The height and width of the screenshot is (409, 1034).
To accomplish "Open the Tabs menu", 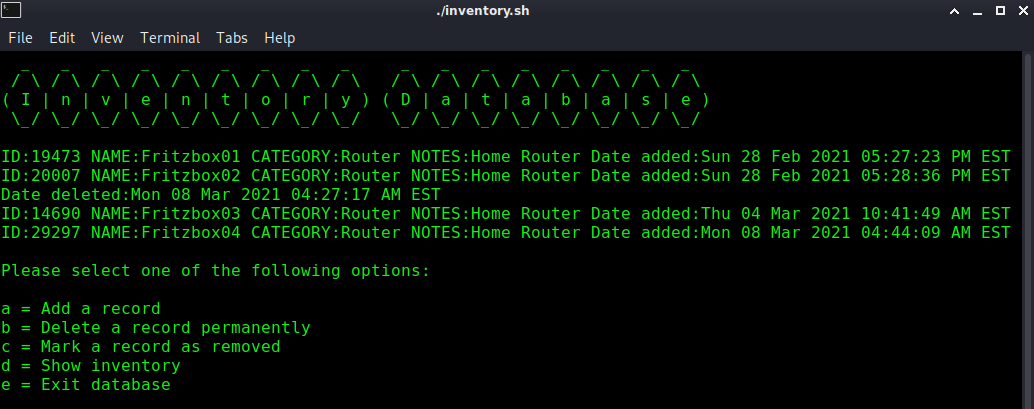I will point(231,38).
